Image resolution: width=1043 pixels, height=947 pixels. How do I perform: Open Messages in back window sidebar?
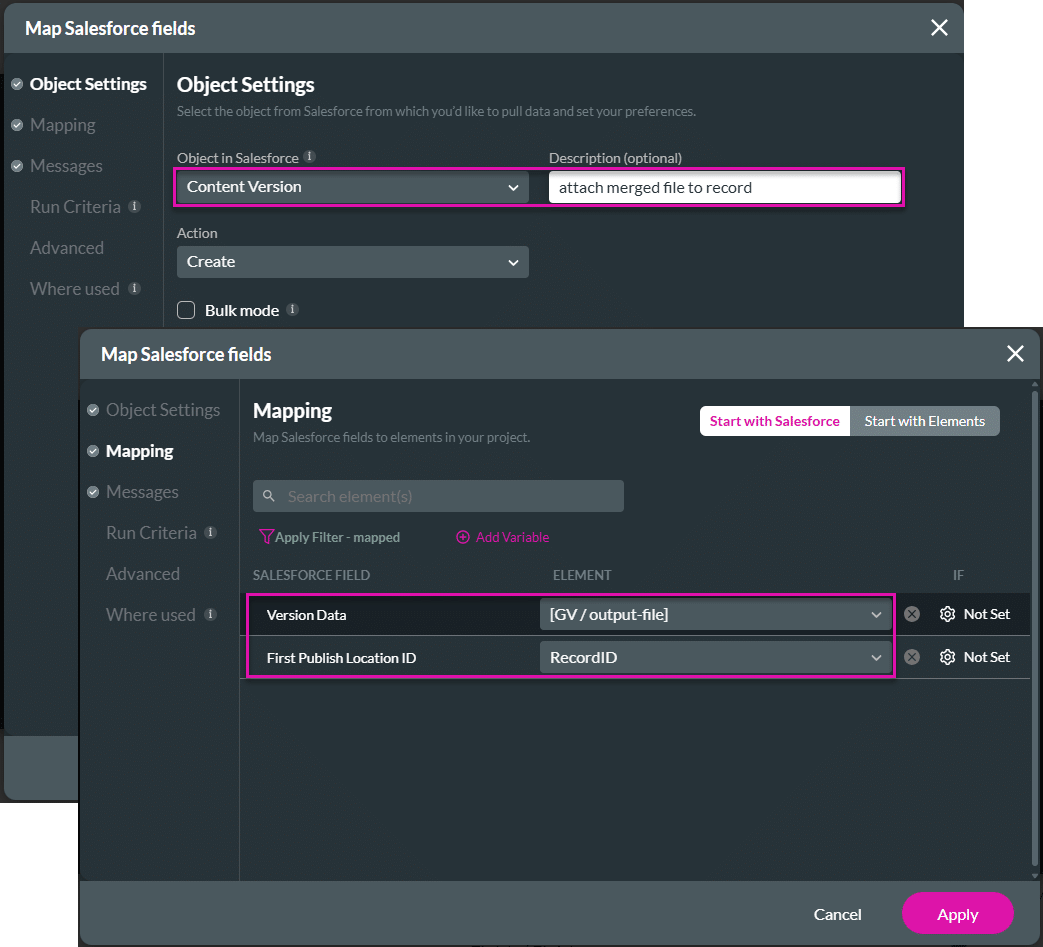tap(66, 166)
